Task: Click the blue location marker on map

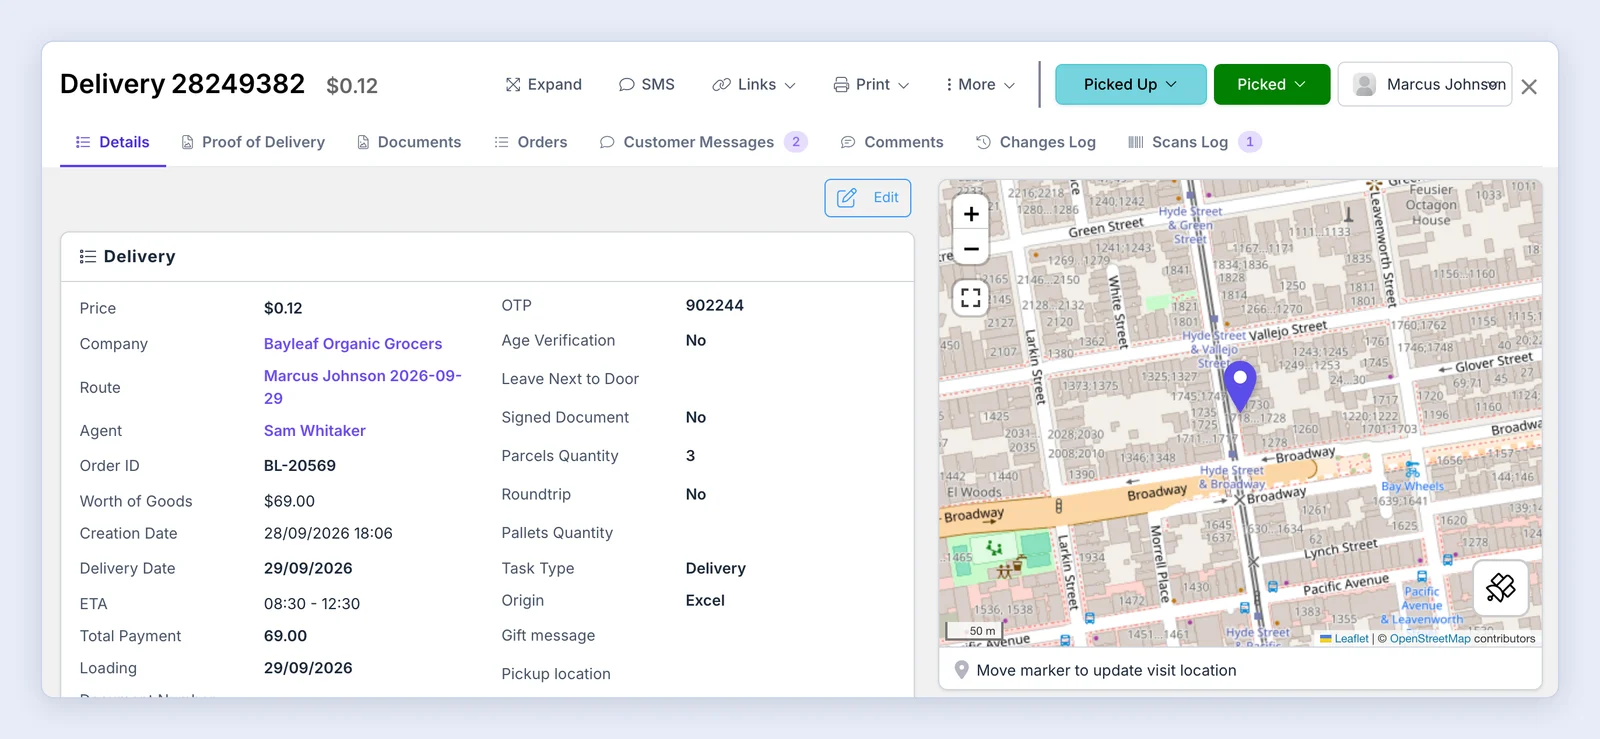Action: tap(1240, 386)
